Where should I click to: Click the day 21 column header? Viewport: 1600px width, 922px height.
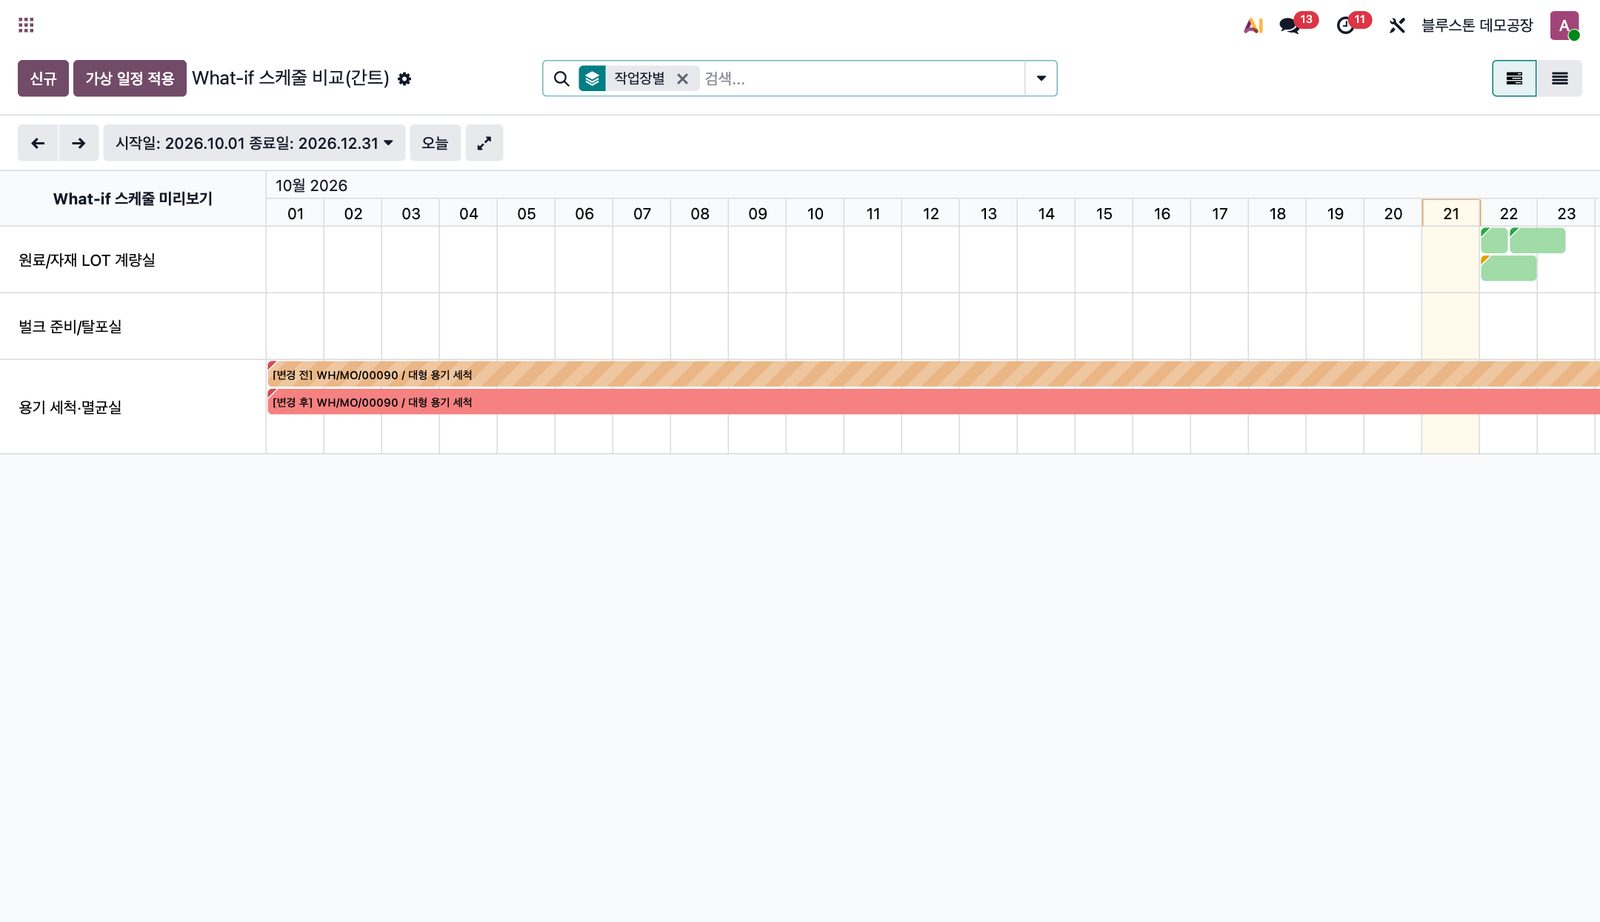(x=1451, y=213)
